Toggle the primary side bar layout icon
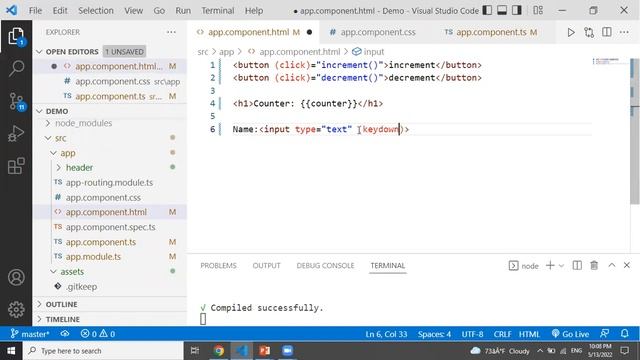This screenshot has width=640, height=360. (x=487, y=10)
